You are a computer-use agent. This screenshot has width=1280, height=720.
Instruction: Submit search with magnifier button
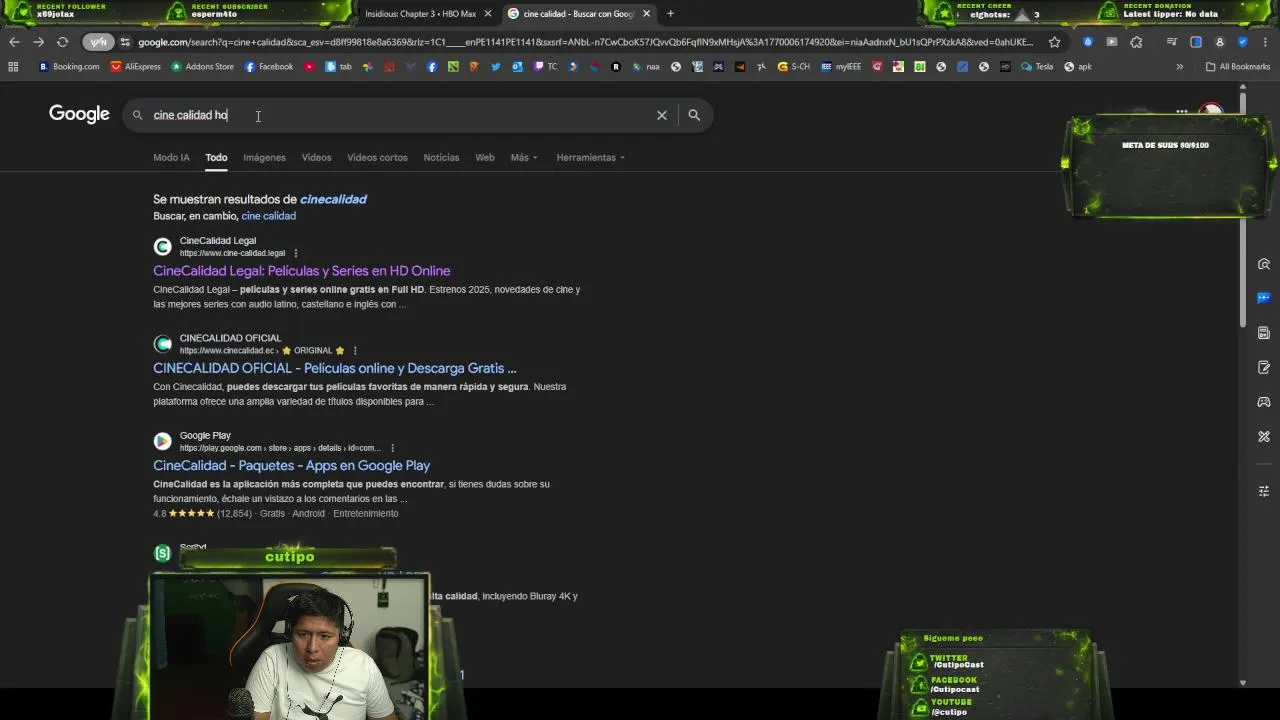point(694,115)
